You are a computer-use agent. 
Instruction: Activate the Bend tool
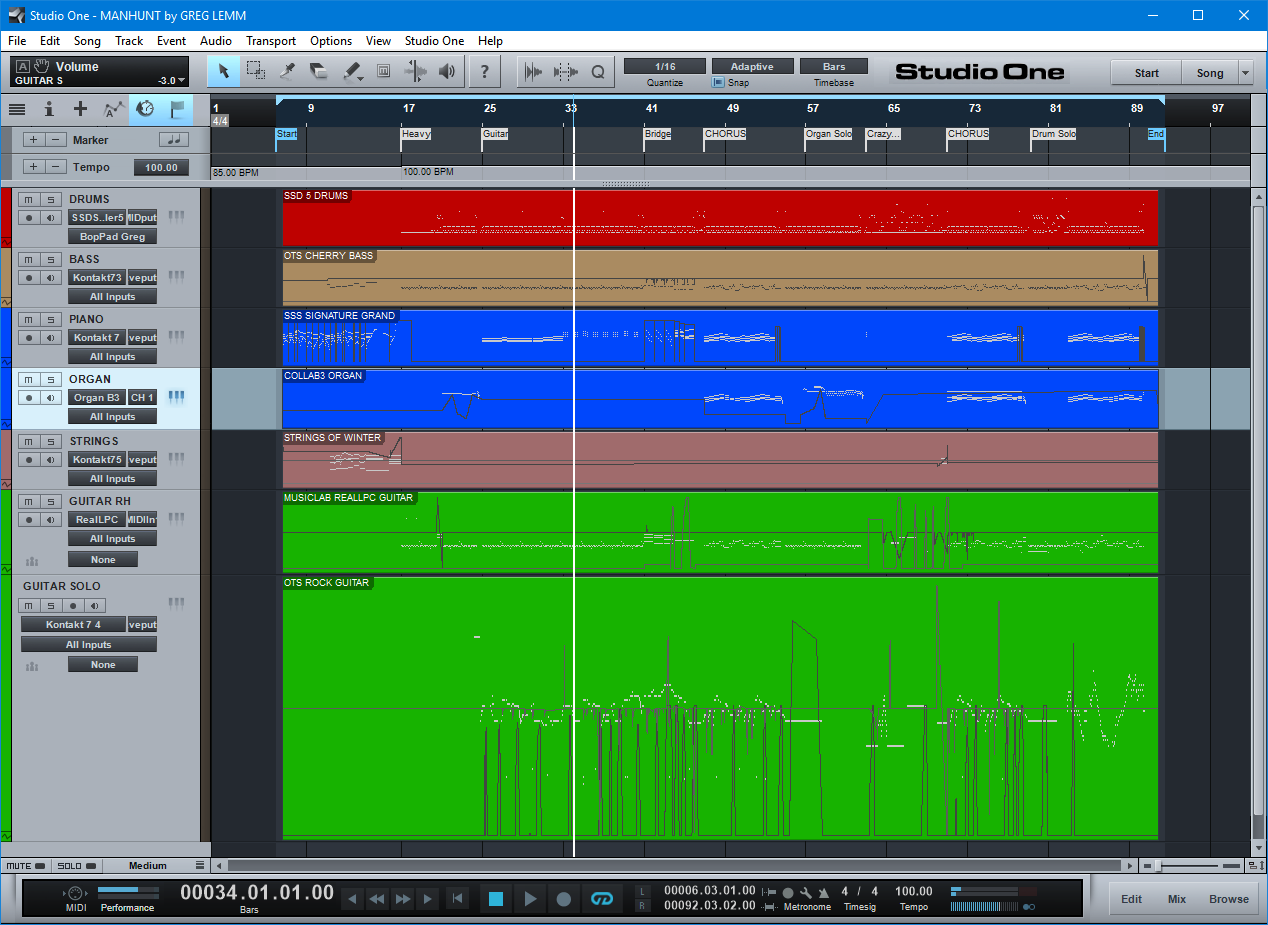pos(415,71)
